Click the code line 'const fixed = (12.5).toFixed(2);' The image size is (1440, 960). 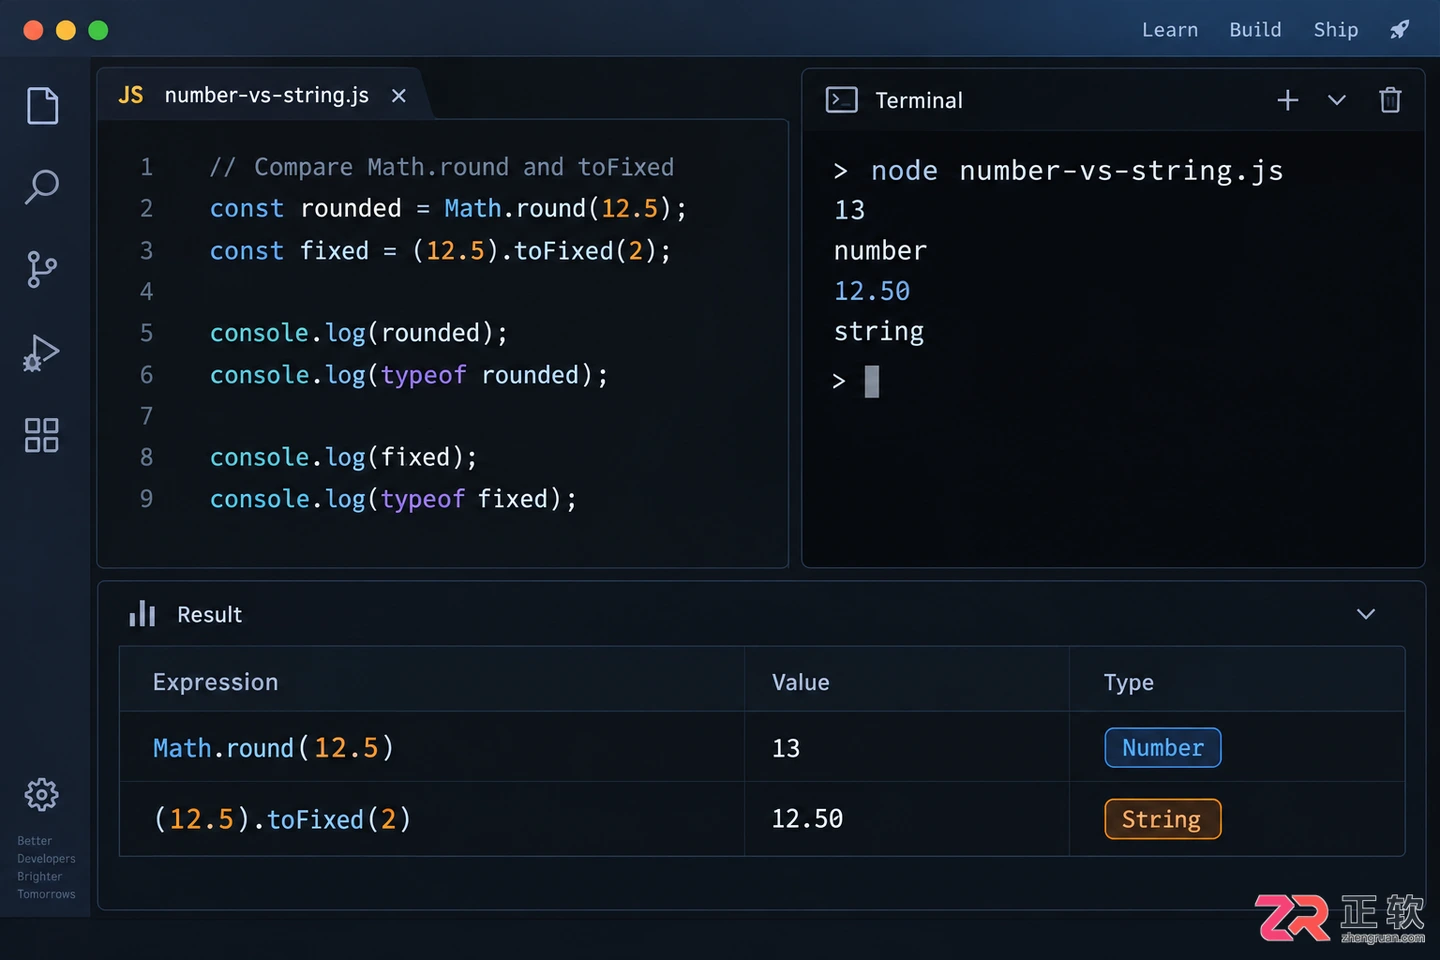click(440, 250)
